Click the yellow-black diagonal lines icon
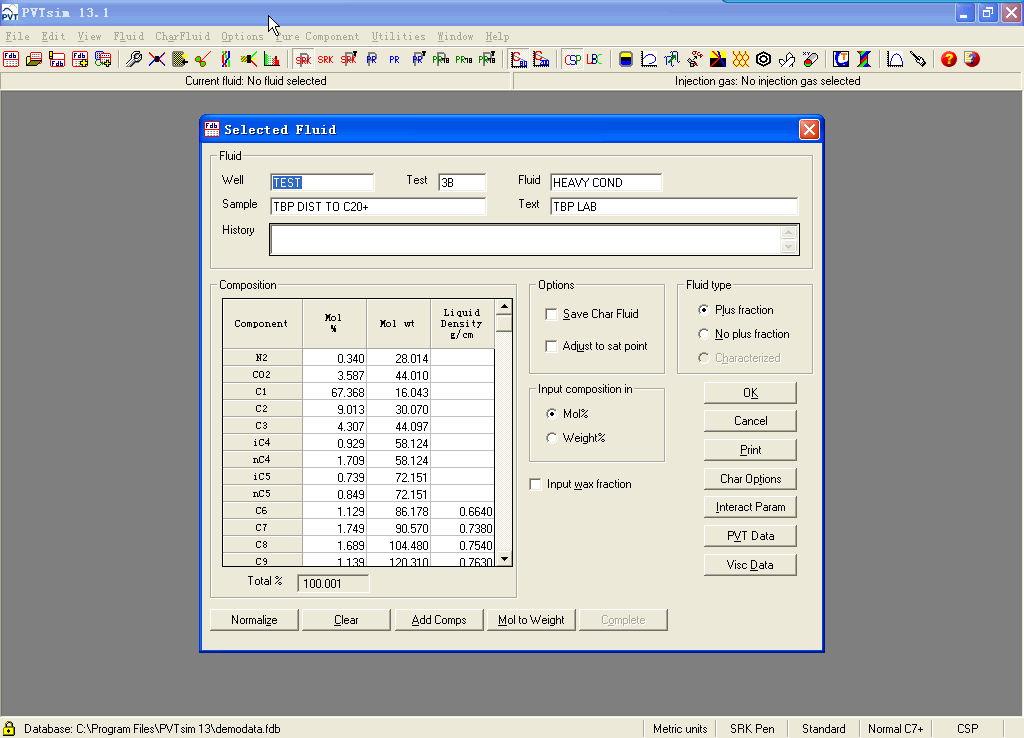Viewport: 1024px width, 738px height. (x=718, y=59)
